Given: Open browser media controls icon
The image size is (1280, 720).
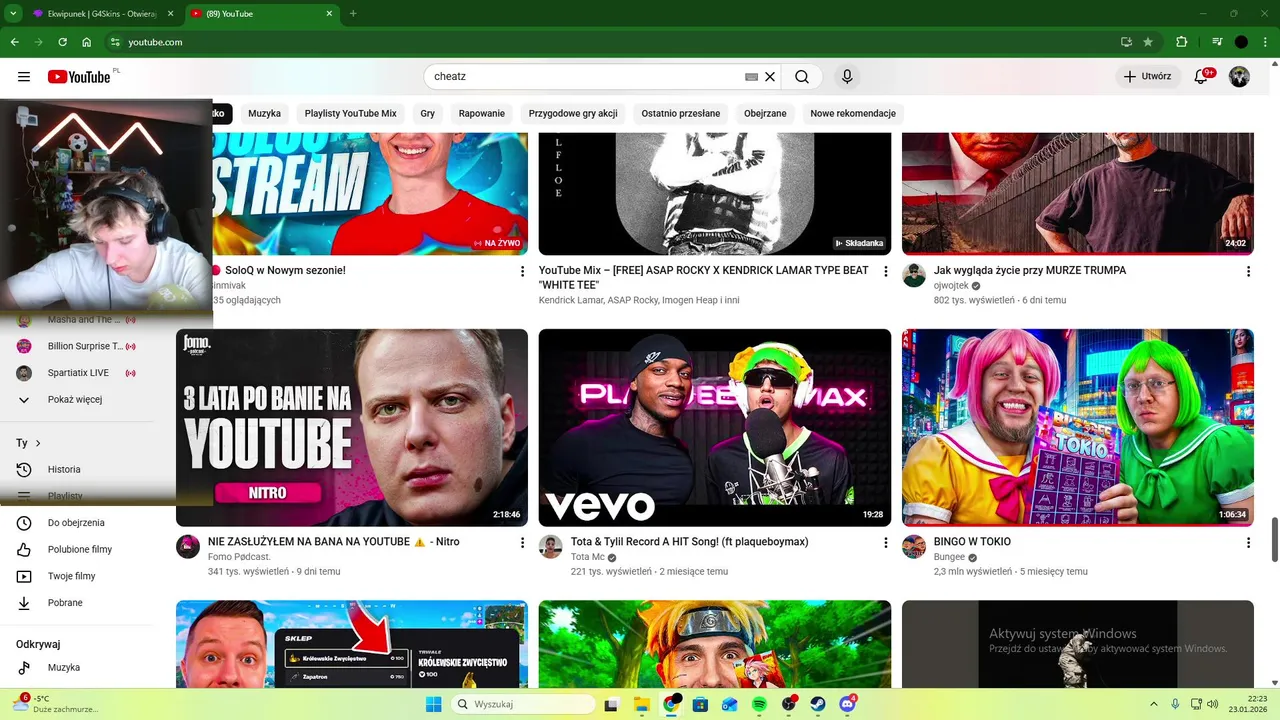Looking at the screenshot, I should click(x=1217, y=42).
